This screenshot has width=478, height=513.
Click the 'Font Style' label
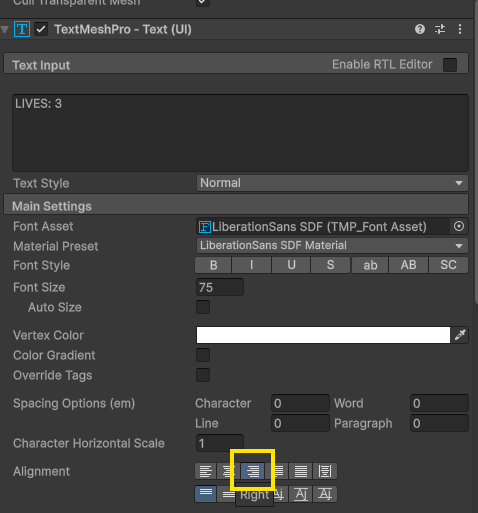[x=41, y=265]
